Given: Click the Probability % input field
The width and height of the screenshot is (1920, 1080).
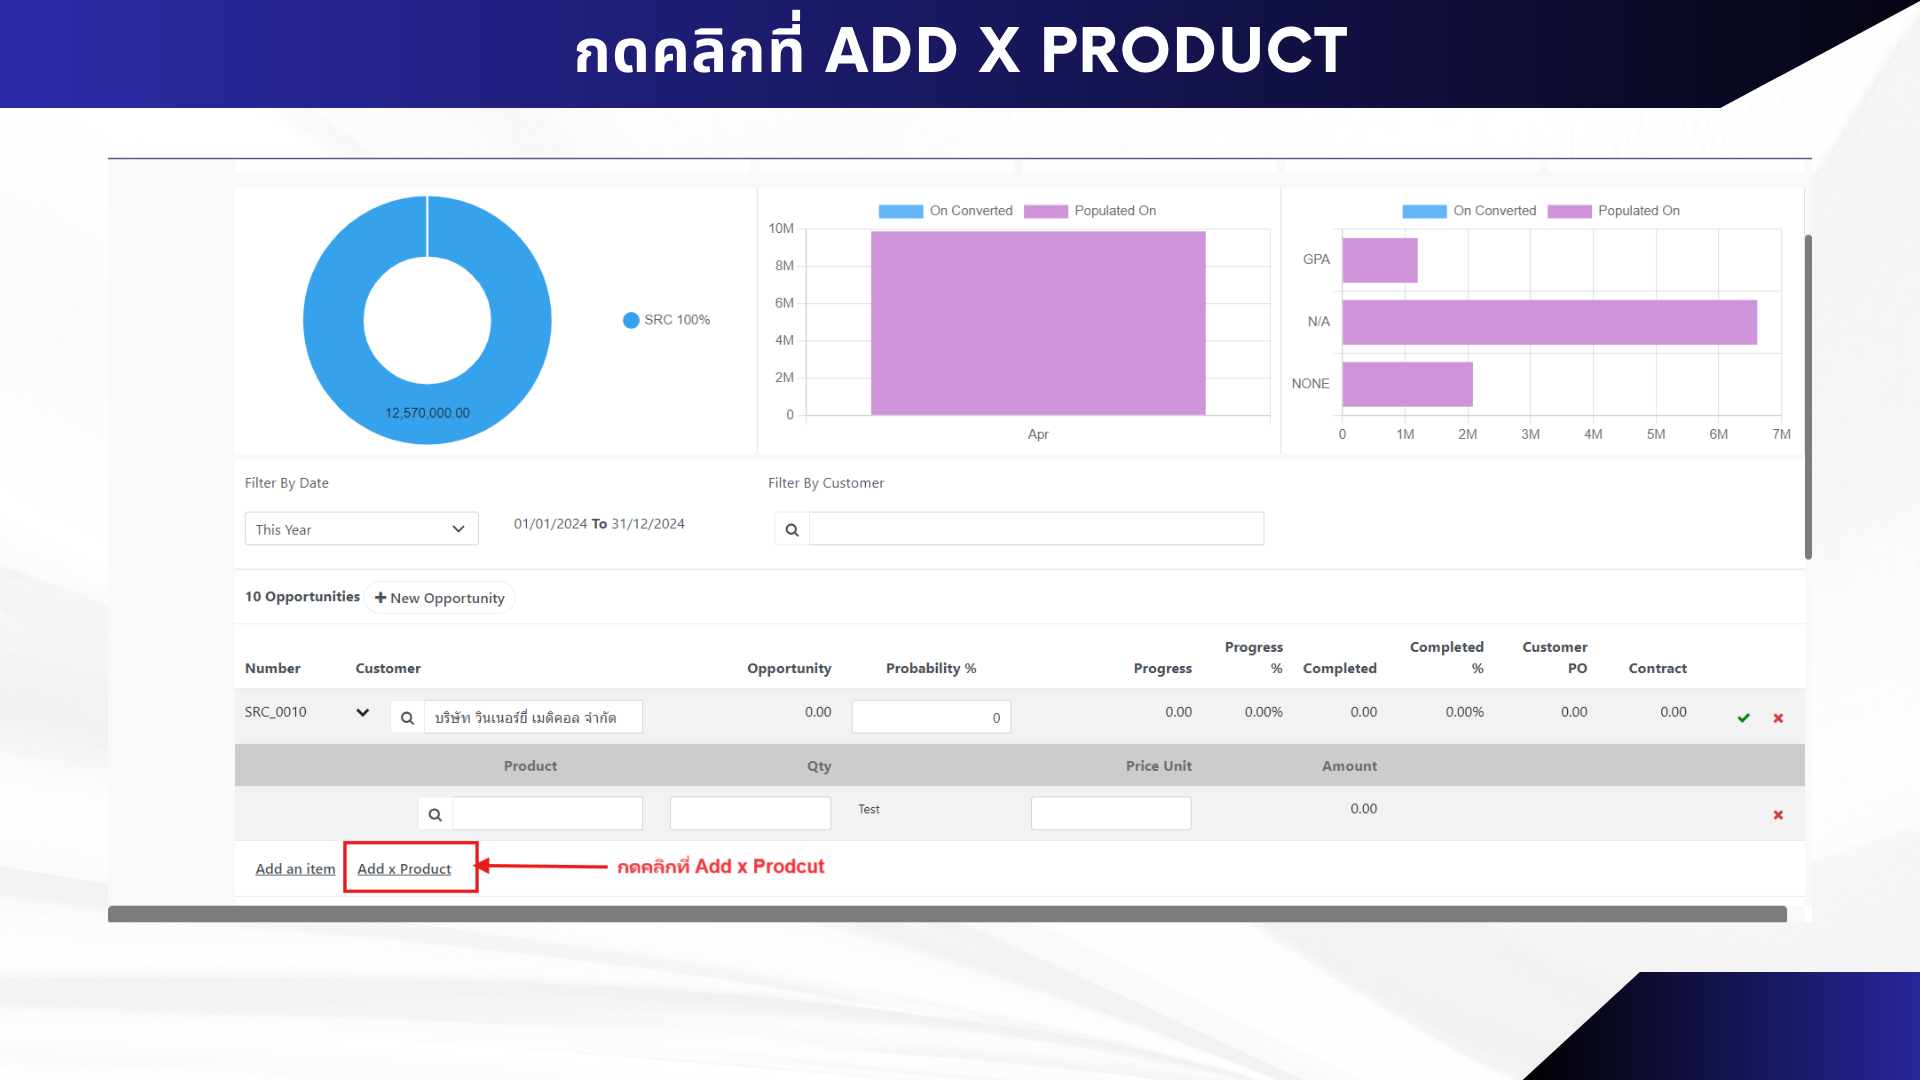Looking at the screenshot, I should click(931, 717).
